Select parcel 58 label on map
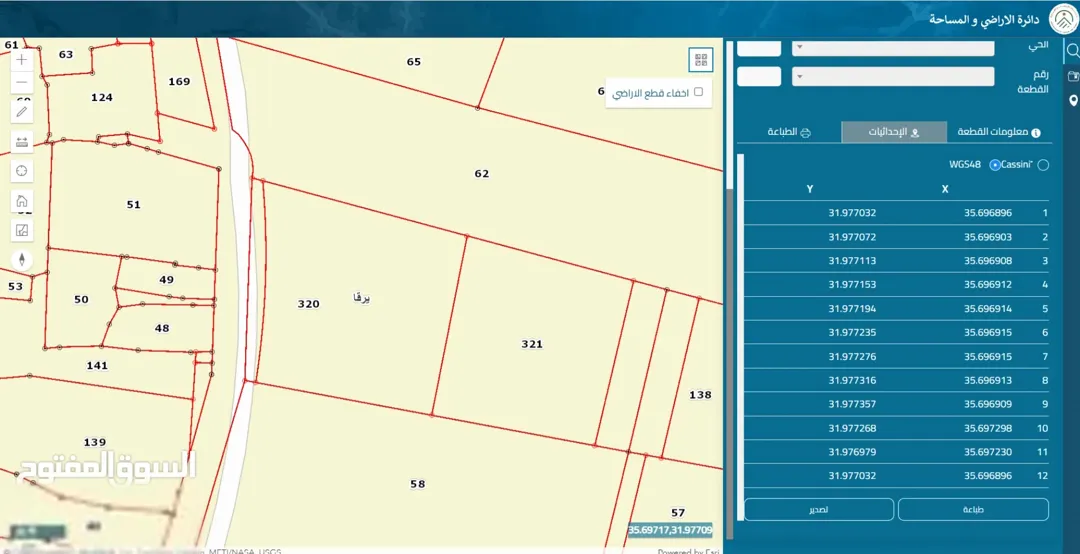Screen dimensions: 1080x554 click(417, 484)
